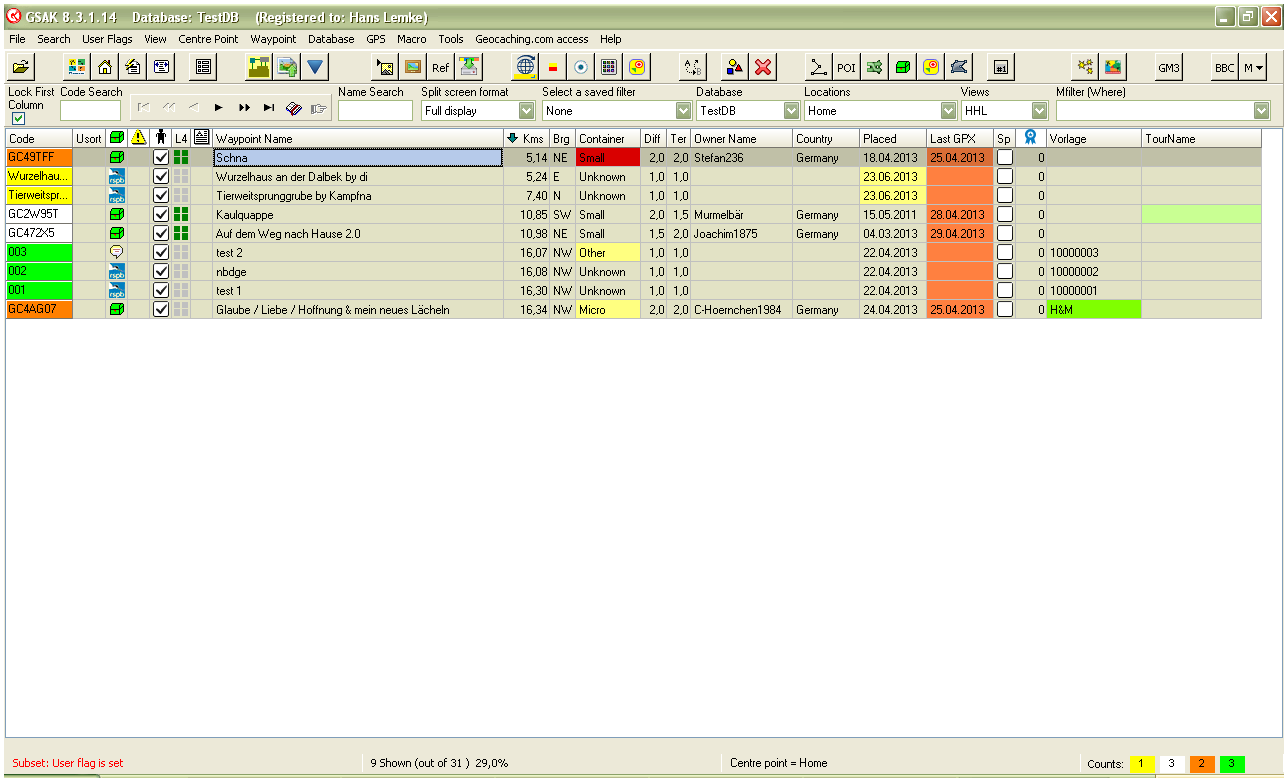Click the house toolbar icon

click(x=105, y=67)
